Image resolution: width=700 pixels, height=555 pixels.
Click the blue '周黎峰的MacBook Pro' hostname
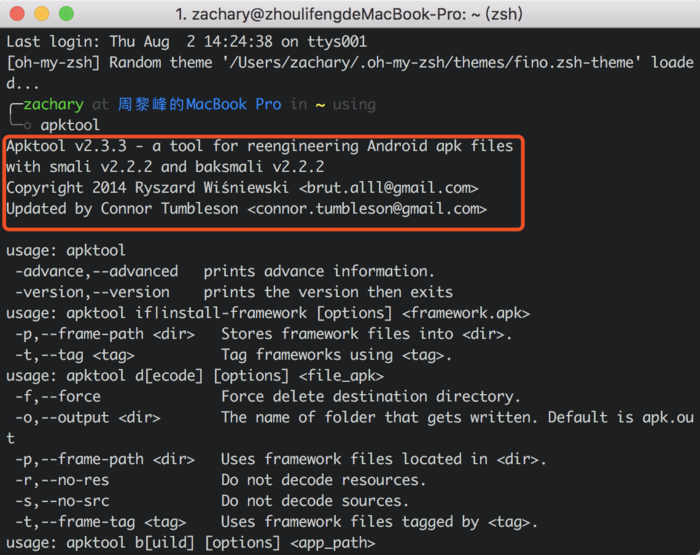pyautogui.click(x=200, y=104)
